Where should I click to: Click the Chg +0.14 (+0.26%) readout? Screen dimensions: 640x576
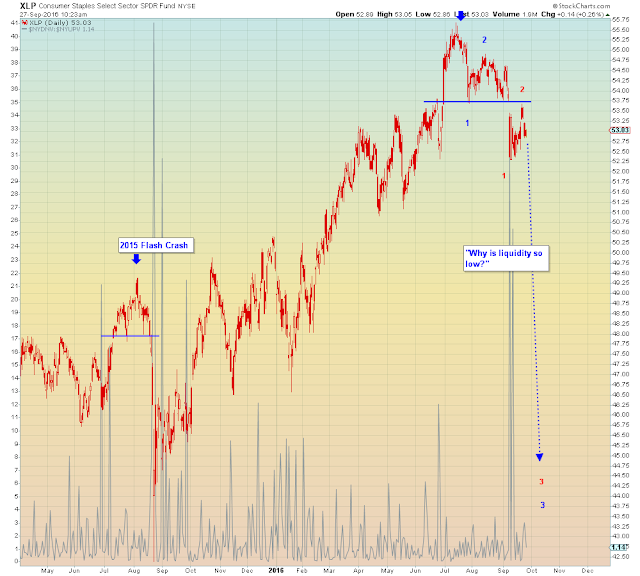[x=572, y=14]
